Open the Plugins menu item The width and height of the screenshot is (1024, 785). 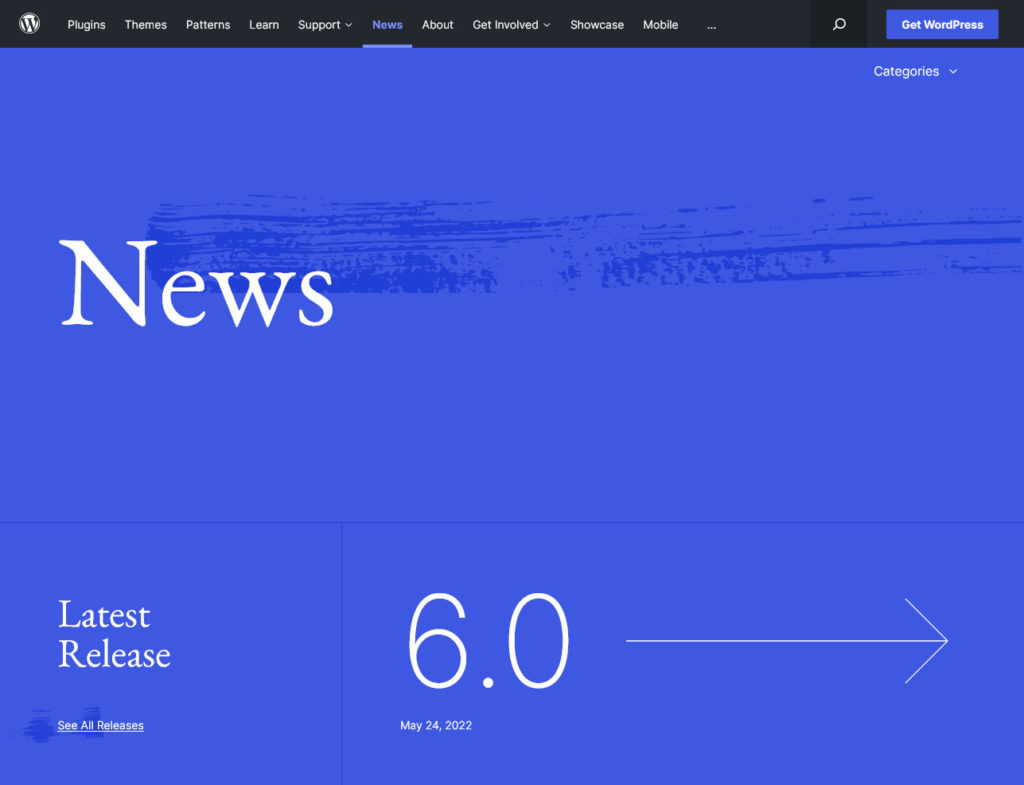[86, 24]
